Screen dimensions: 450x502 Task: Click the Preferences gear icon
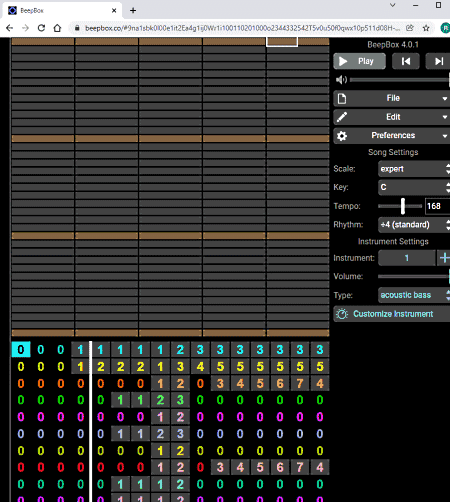tap(342, 136)
